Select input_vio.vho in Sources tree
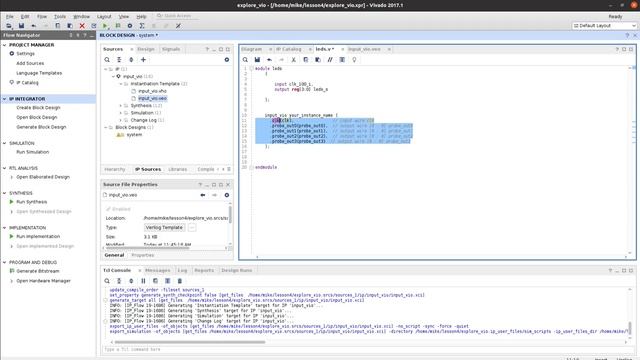640x360 pixels. 152,91
